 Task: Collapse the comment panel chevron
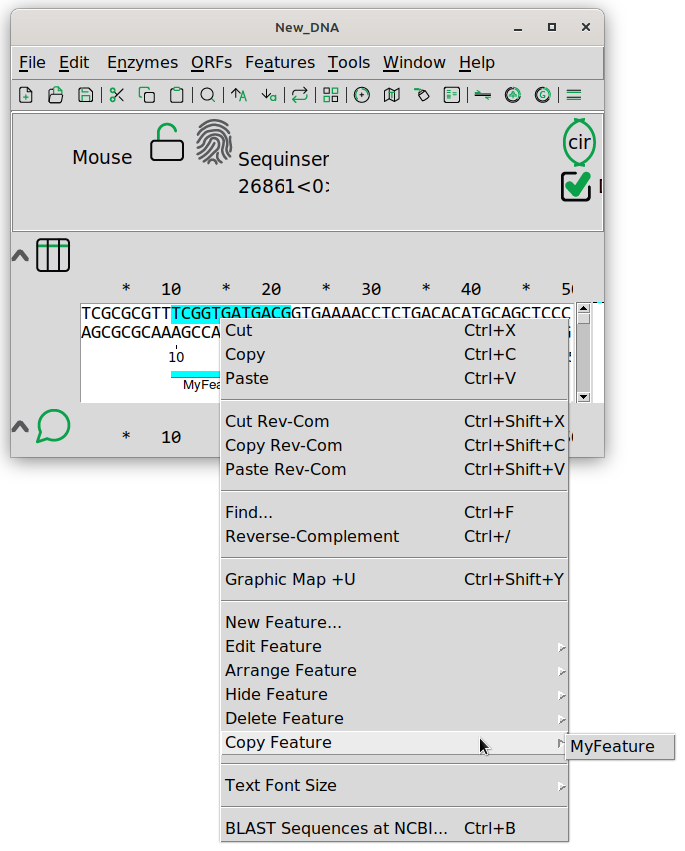(x=20, y=426)
